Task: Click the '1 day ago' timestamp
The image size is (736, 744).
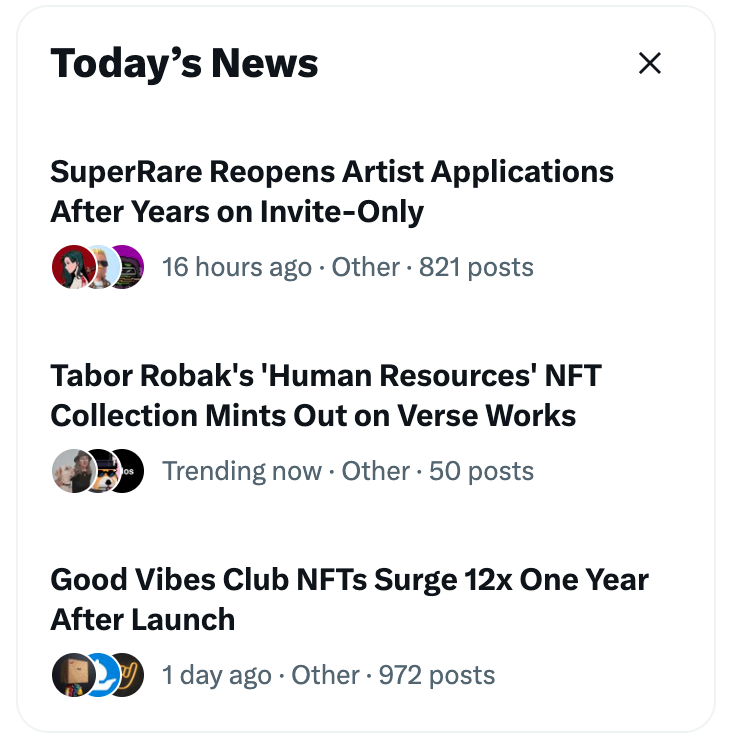Action: [x=217, y=675]
